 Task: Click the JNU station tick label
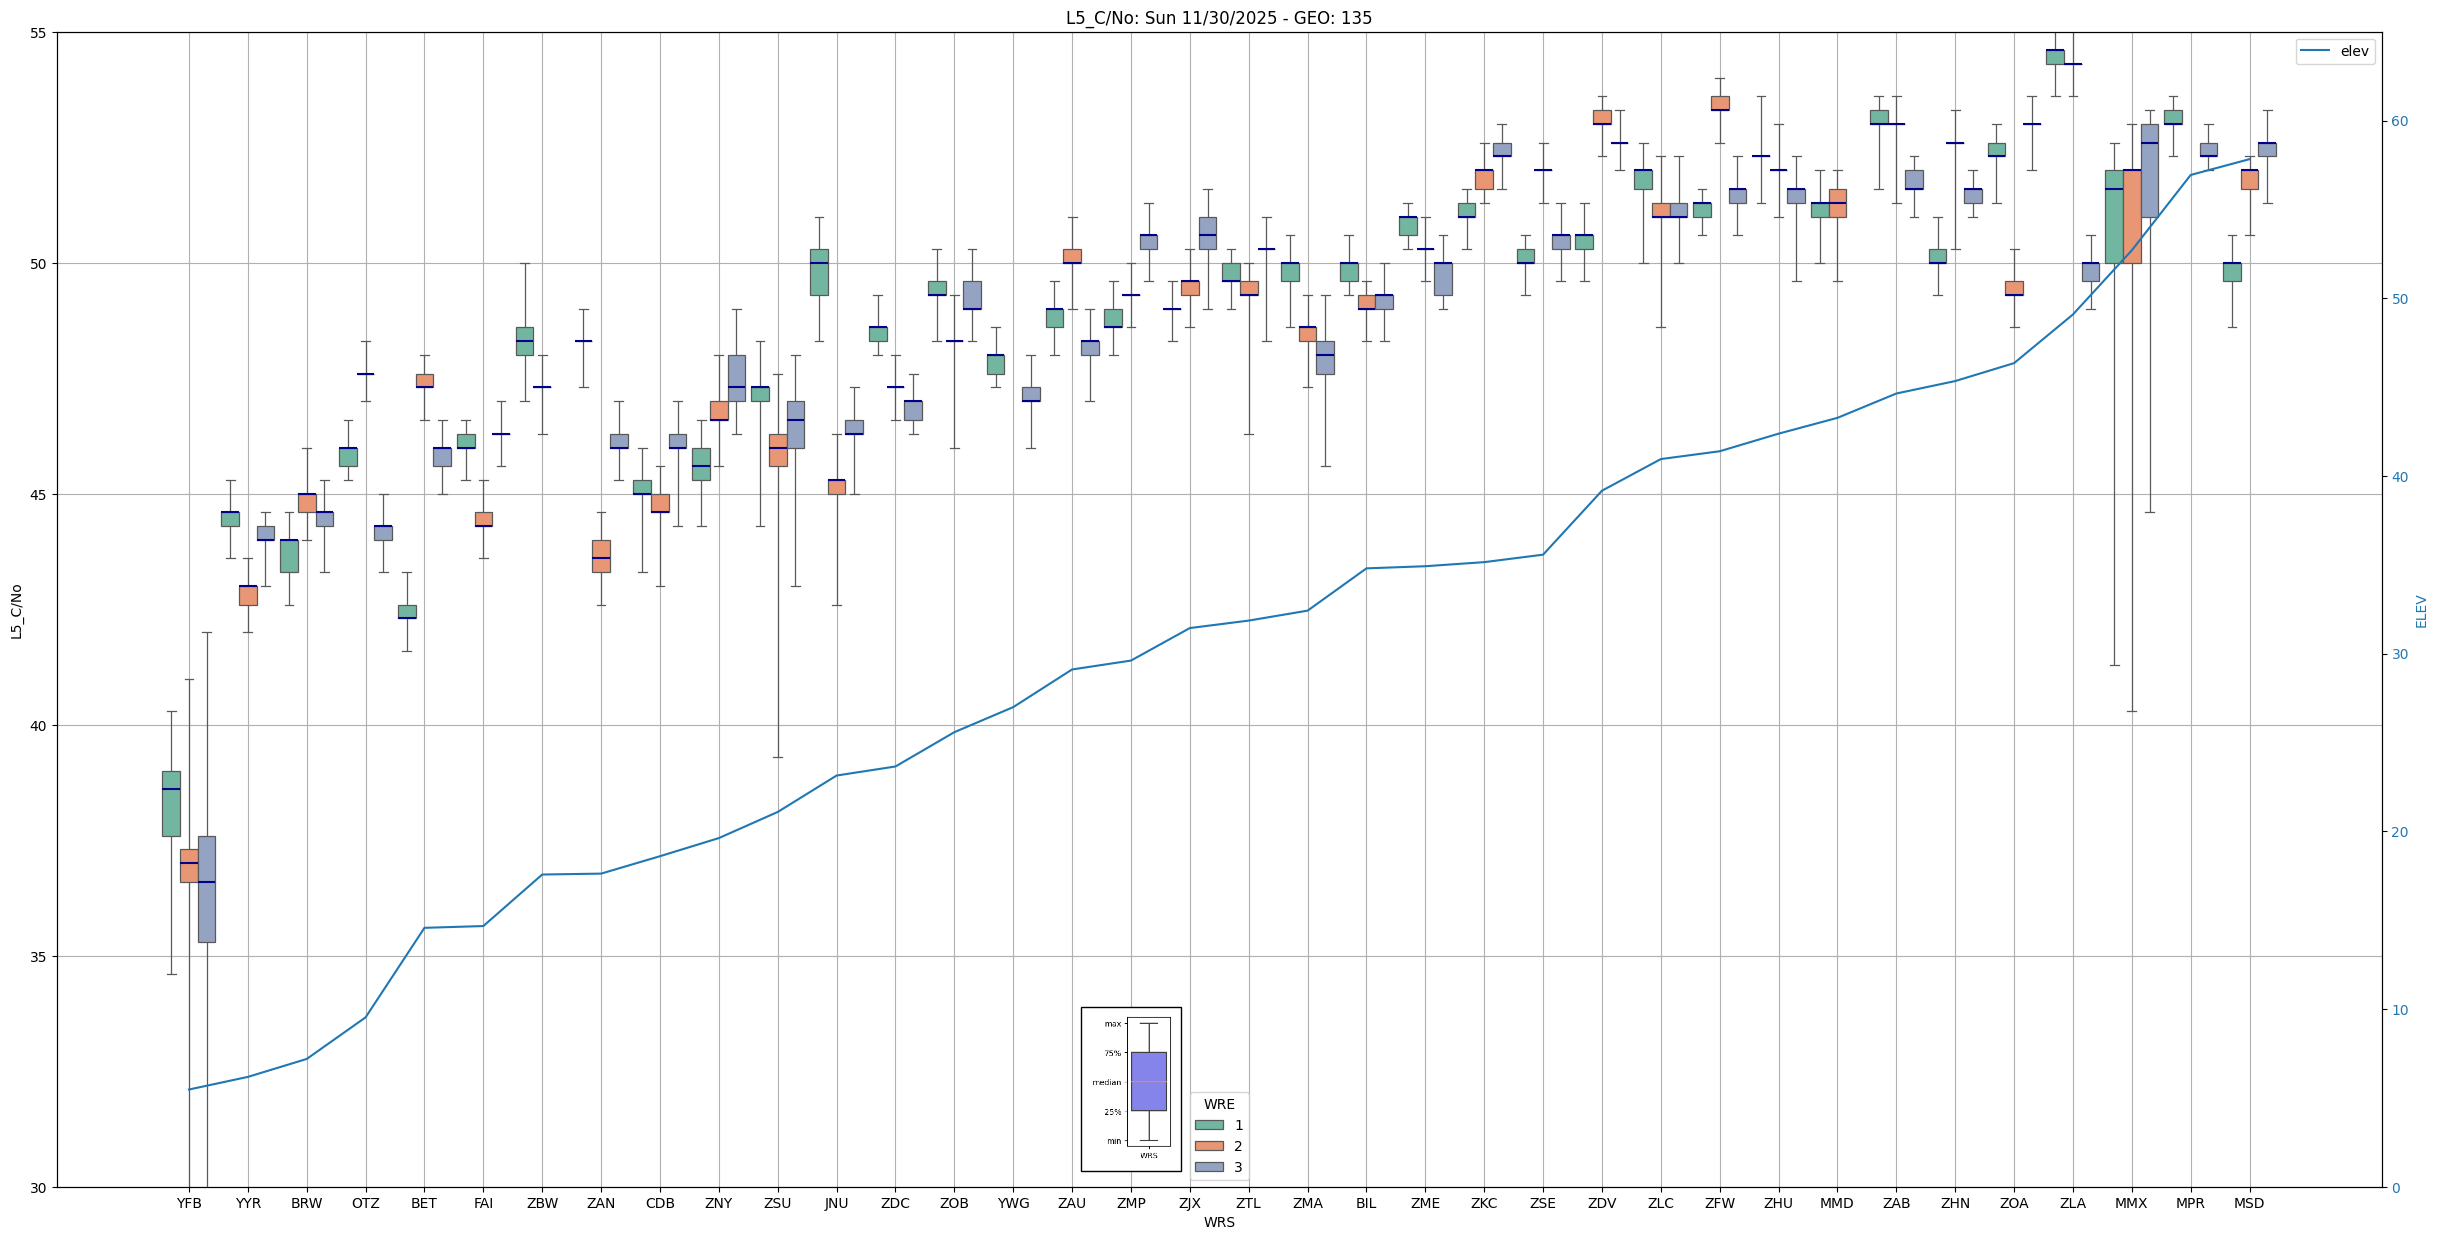(x=836, y=1203)
